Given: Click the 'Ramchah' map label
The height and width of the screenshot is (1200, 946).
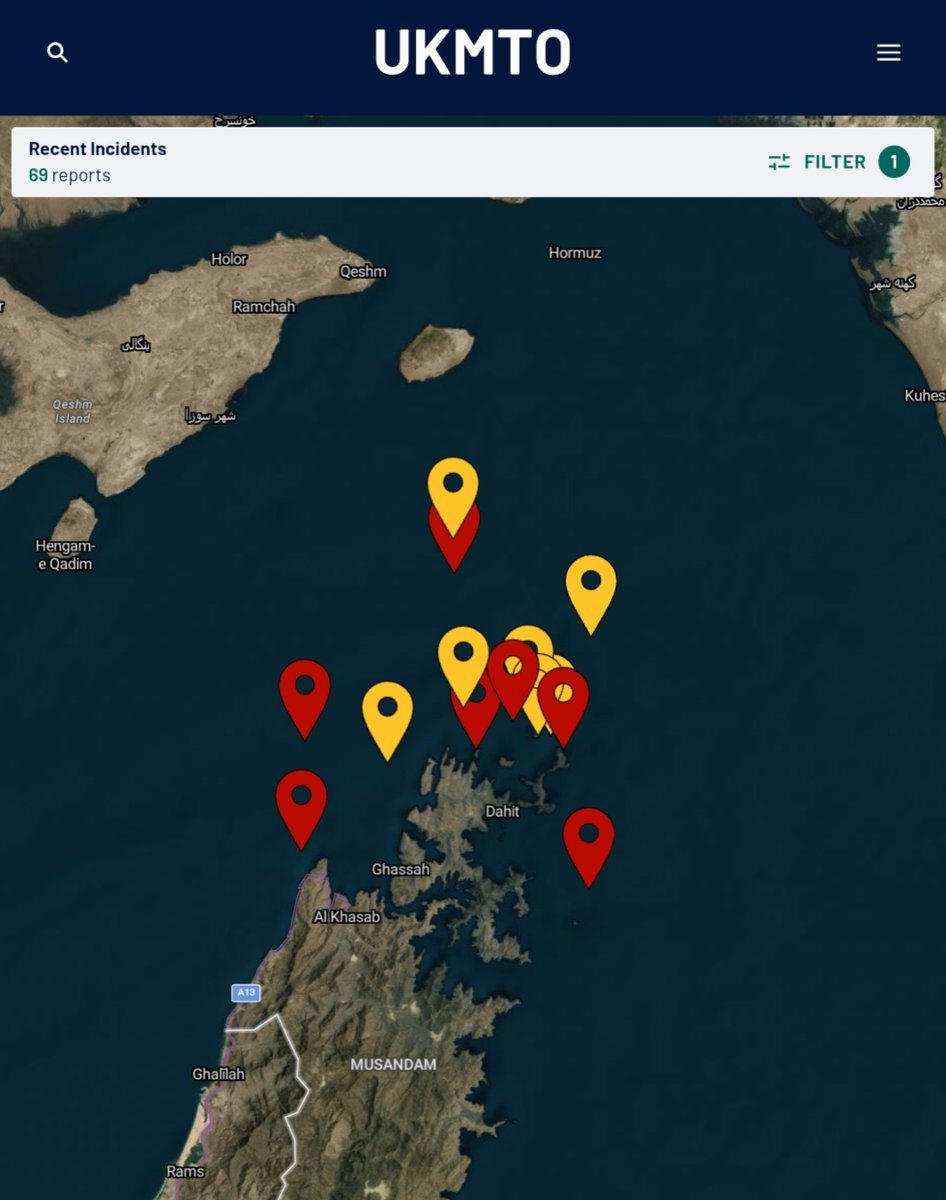Looking at the screenshot, I should (264, 307).
